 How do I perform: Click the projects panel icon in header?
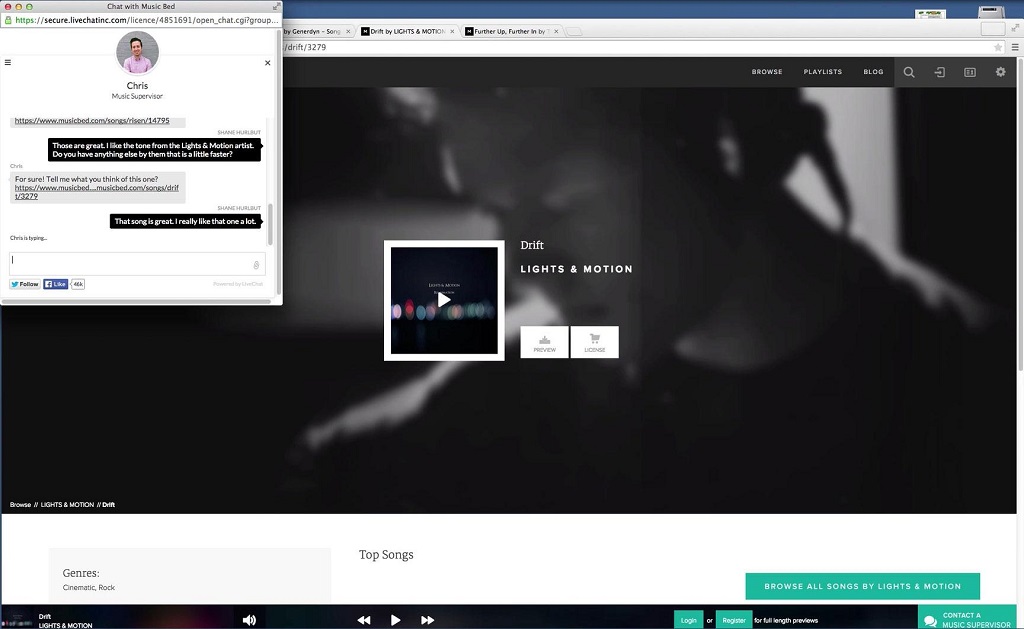pyautogui.click(x=970, y=73)
